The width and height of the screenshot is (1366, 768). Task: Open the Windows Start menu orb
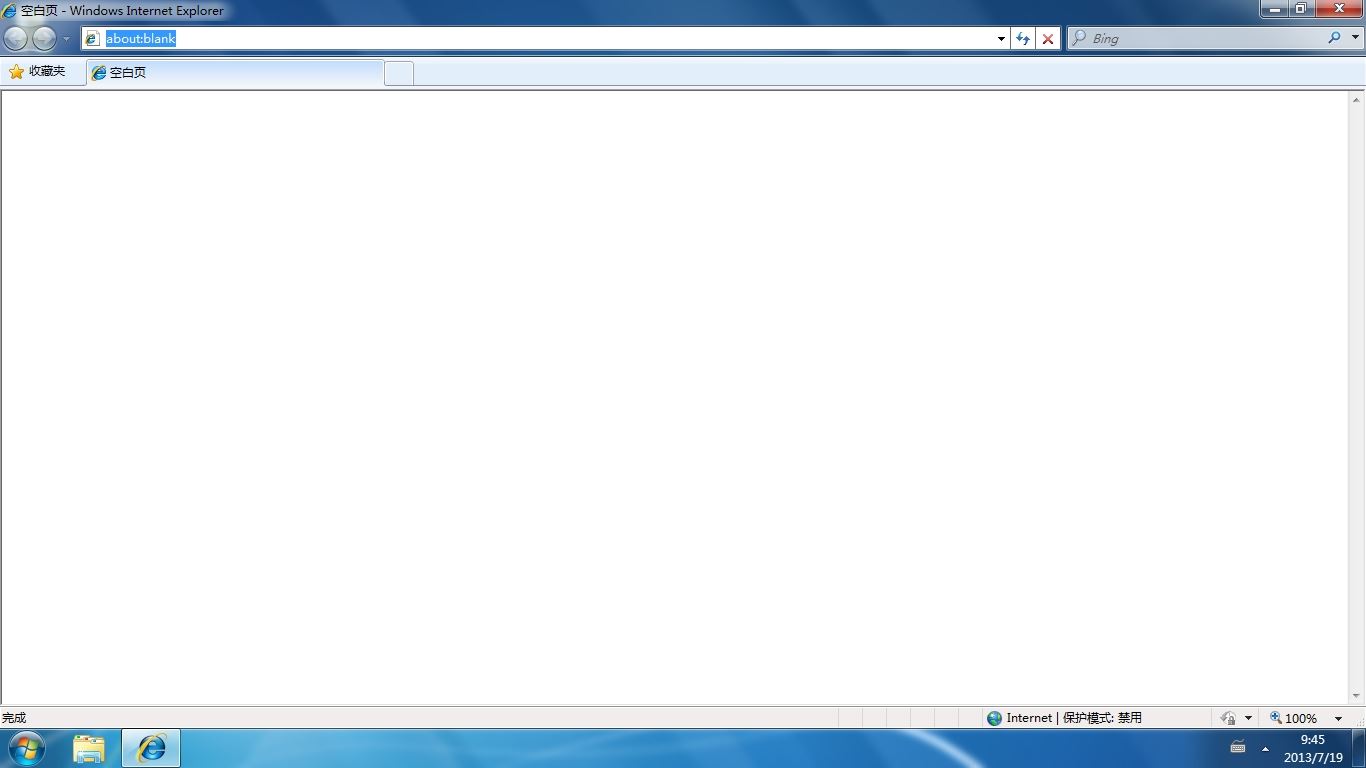click(26, 748)
